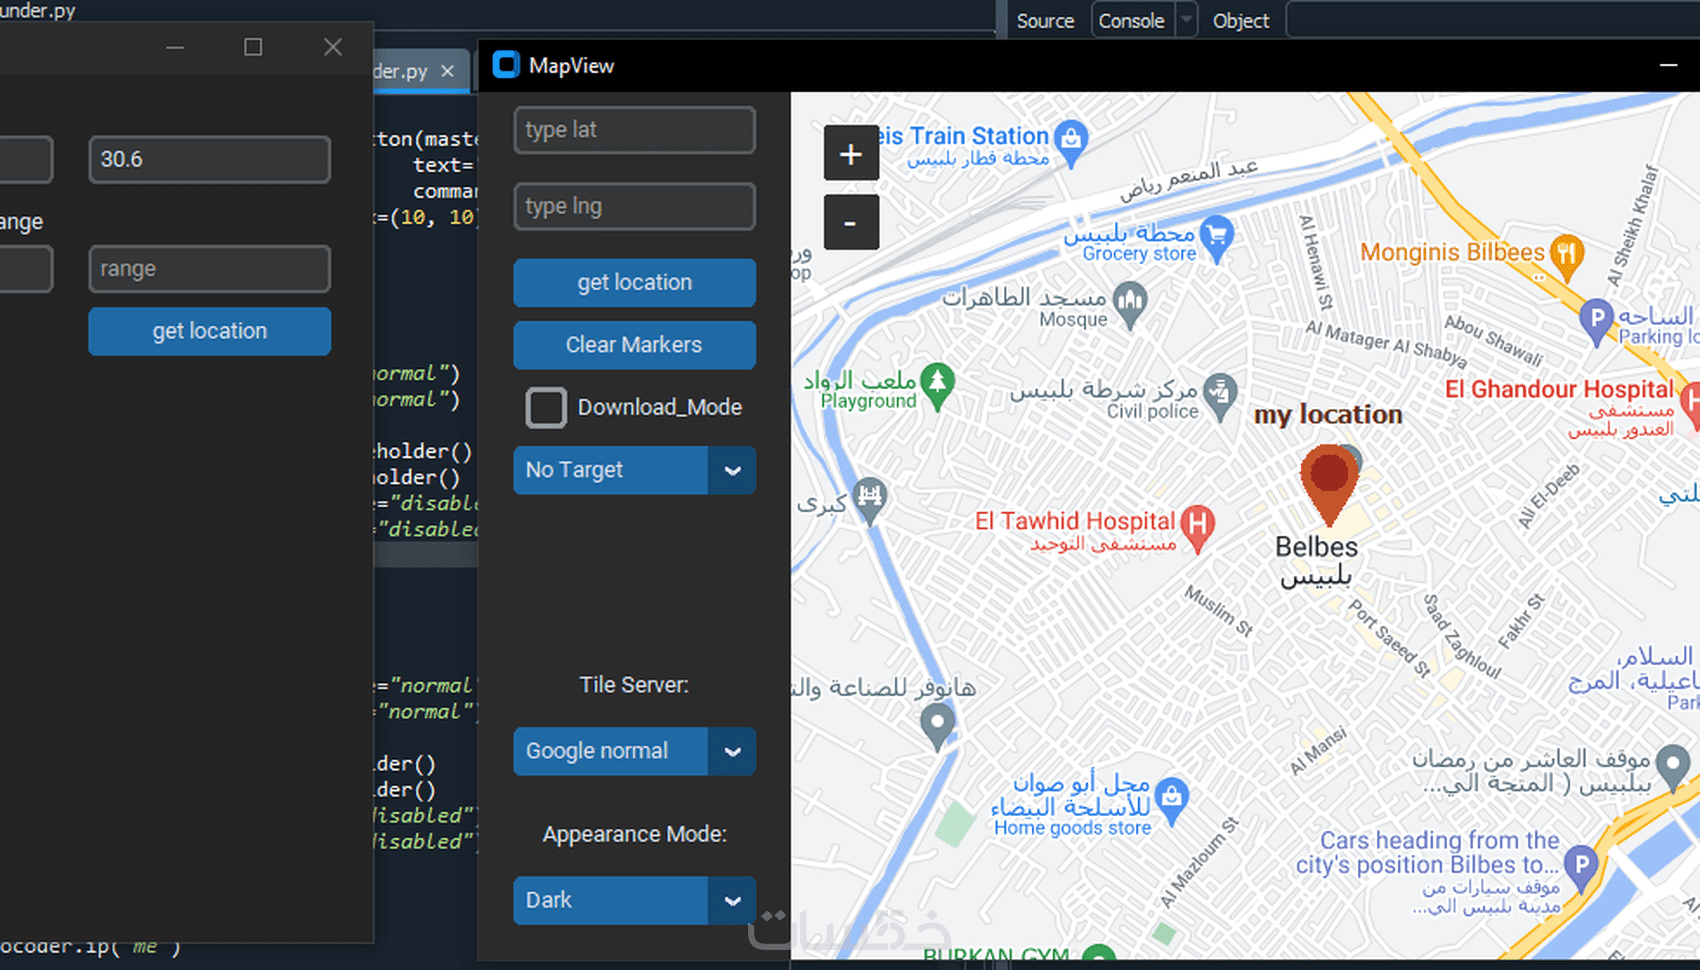This screenshot has width=1700, height=970.
Task: Switch to the Source tab
Action: (x=1045, y=21)
